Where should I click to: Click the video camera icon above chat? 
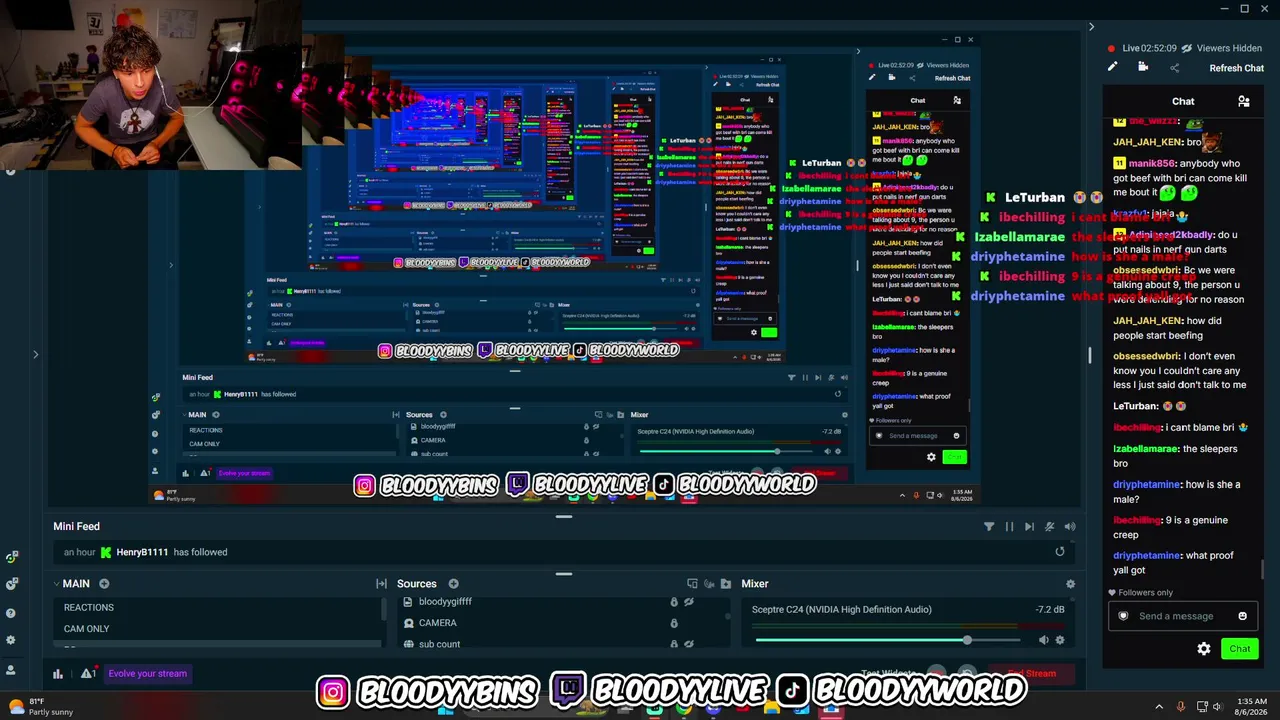click(x=1143, y=67)
